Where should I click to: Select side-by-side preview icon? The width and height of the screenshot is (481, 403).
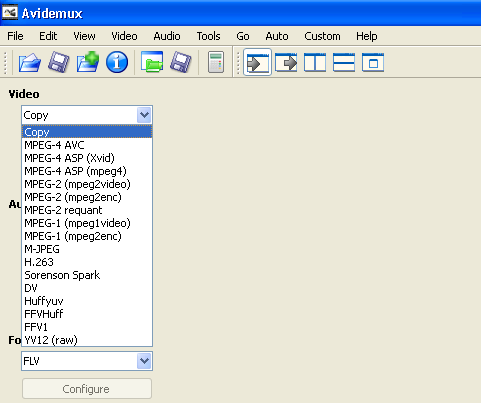pos(315,62)
